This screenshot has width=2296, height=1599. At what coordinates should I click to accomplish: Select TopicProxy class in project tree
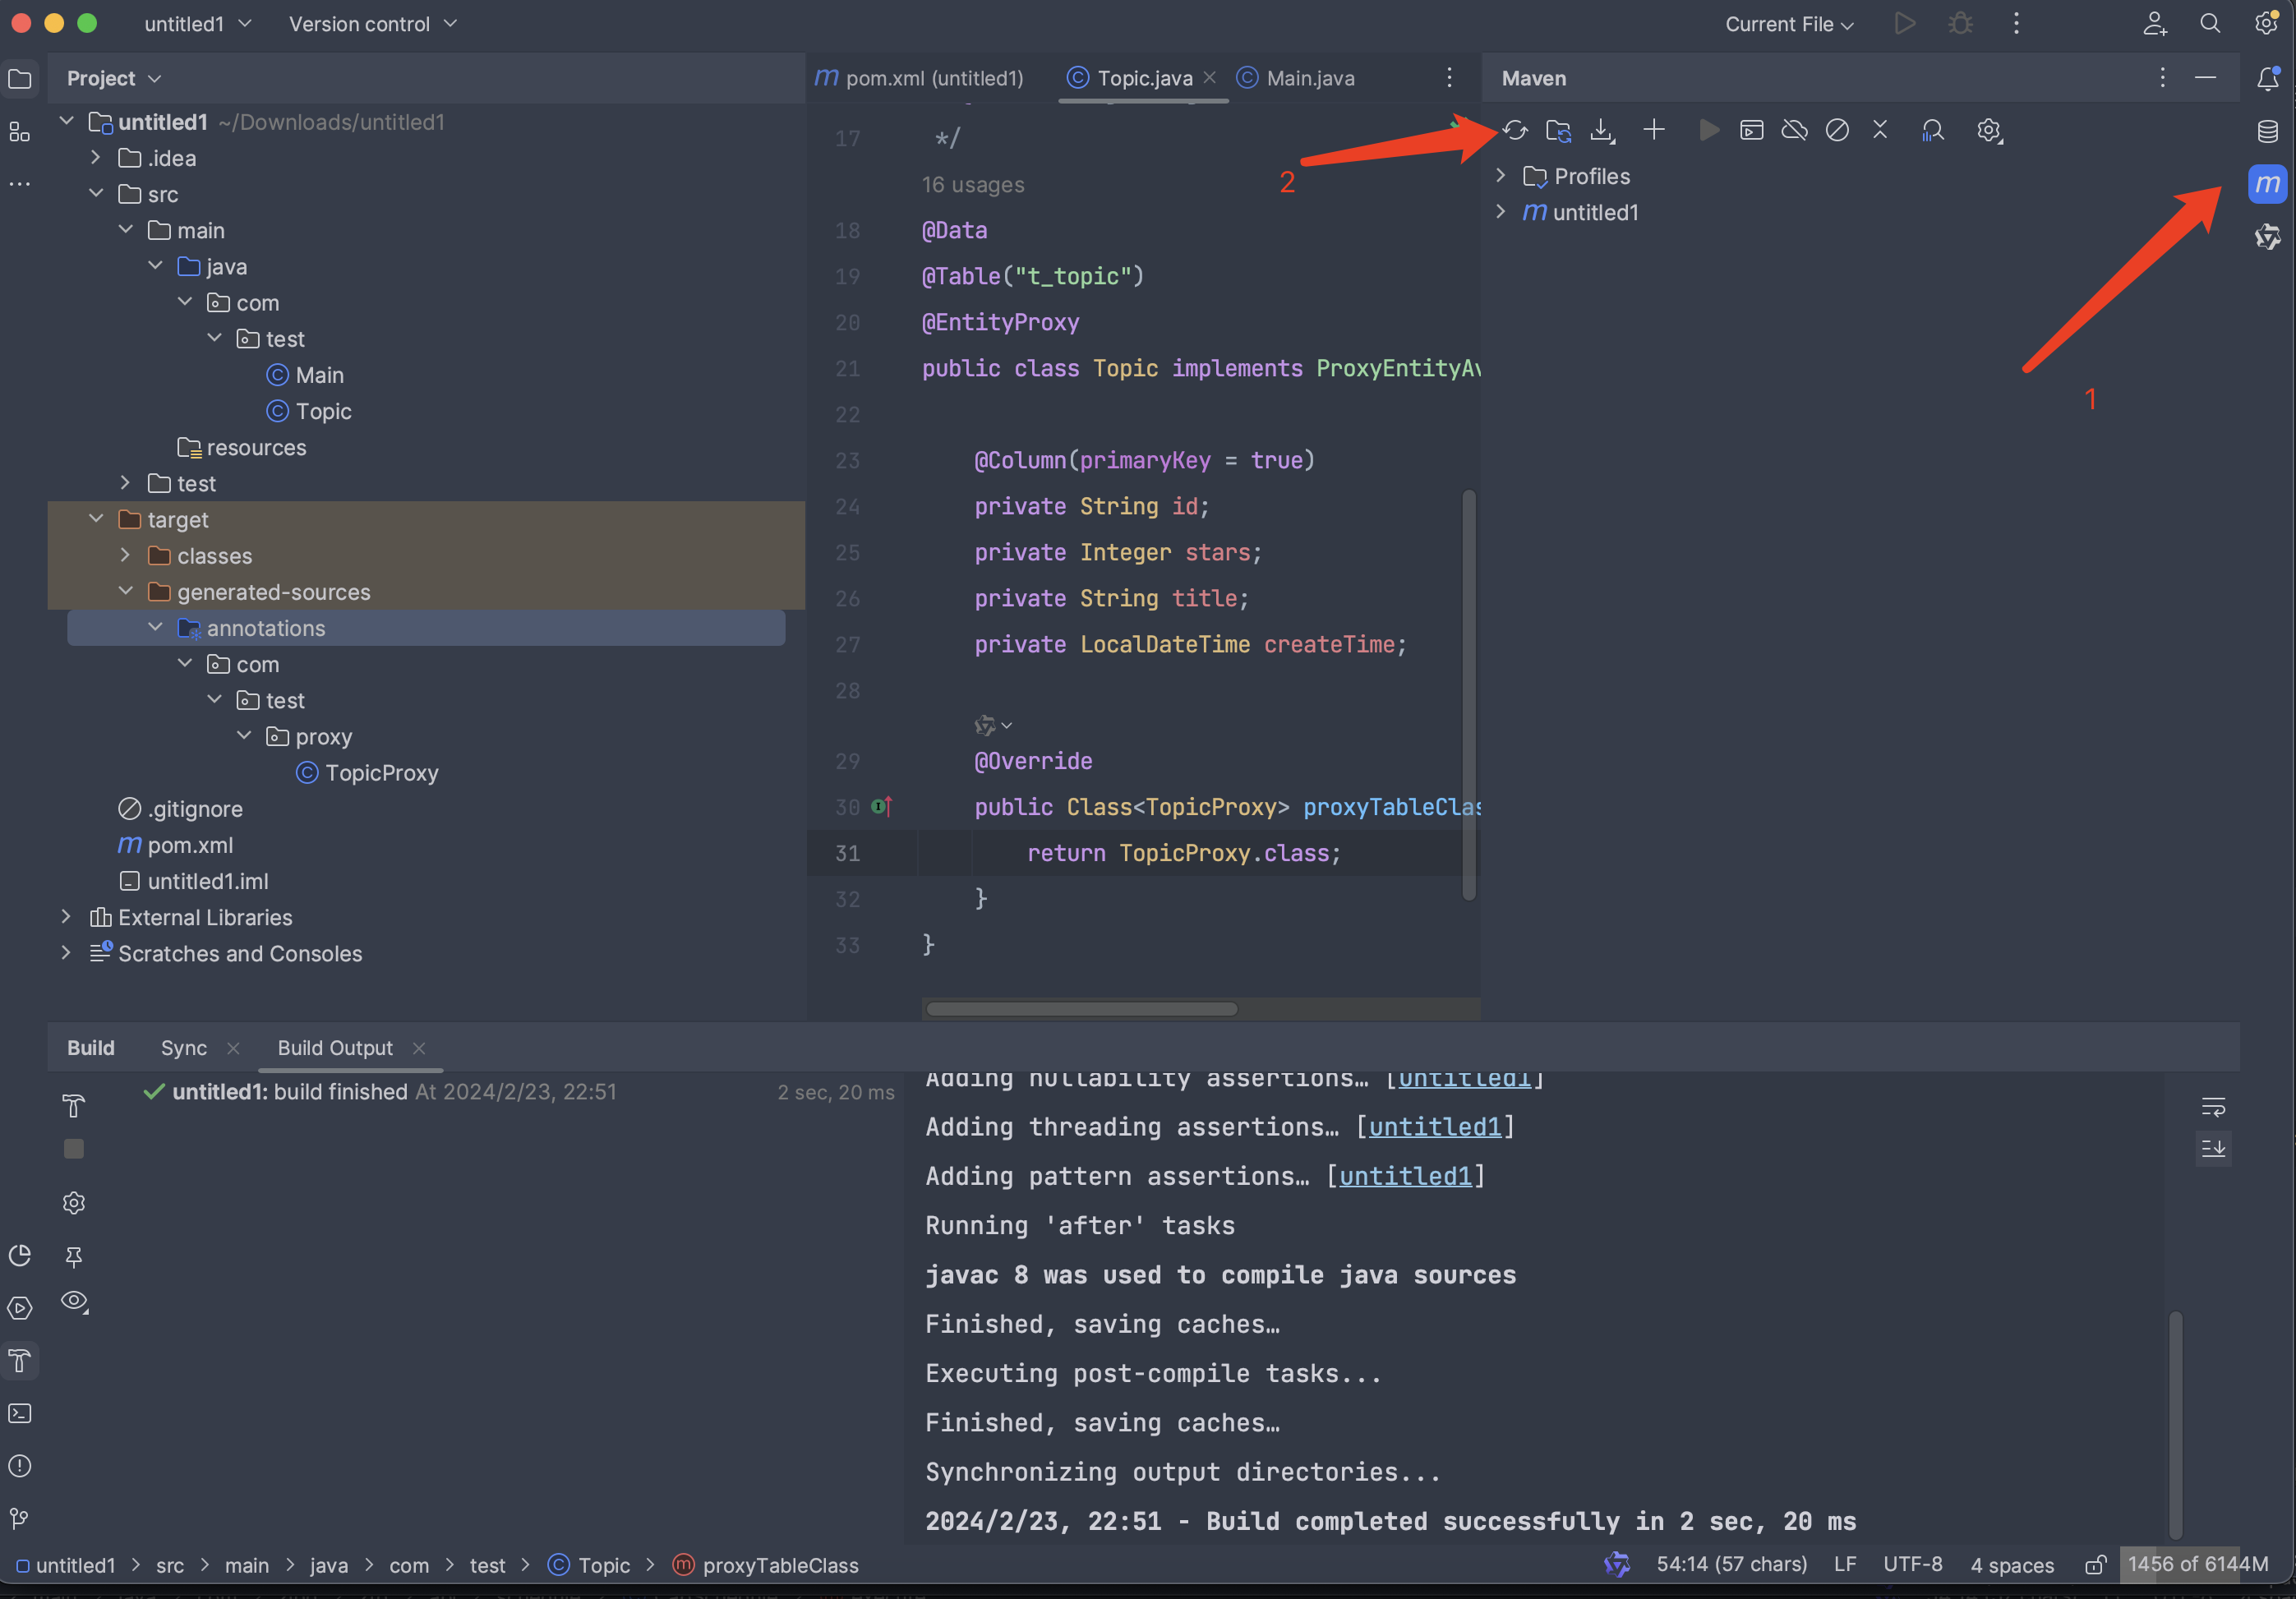click(x=381, y=773)
